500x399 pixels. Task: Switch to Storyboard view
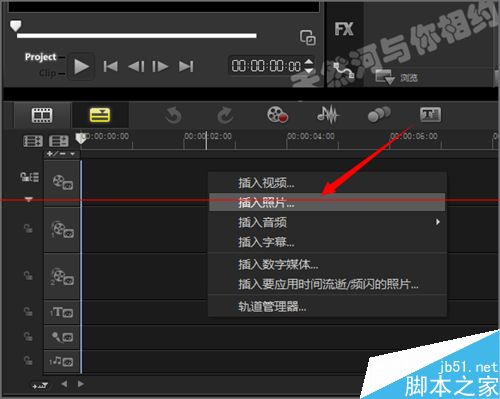pos(42,115)
